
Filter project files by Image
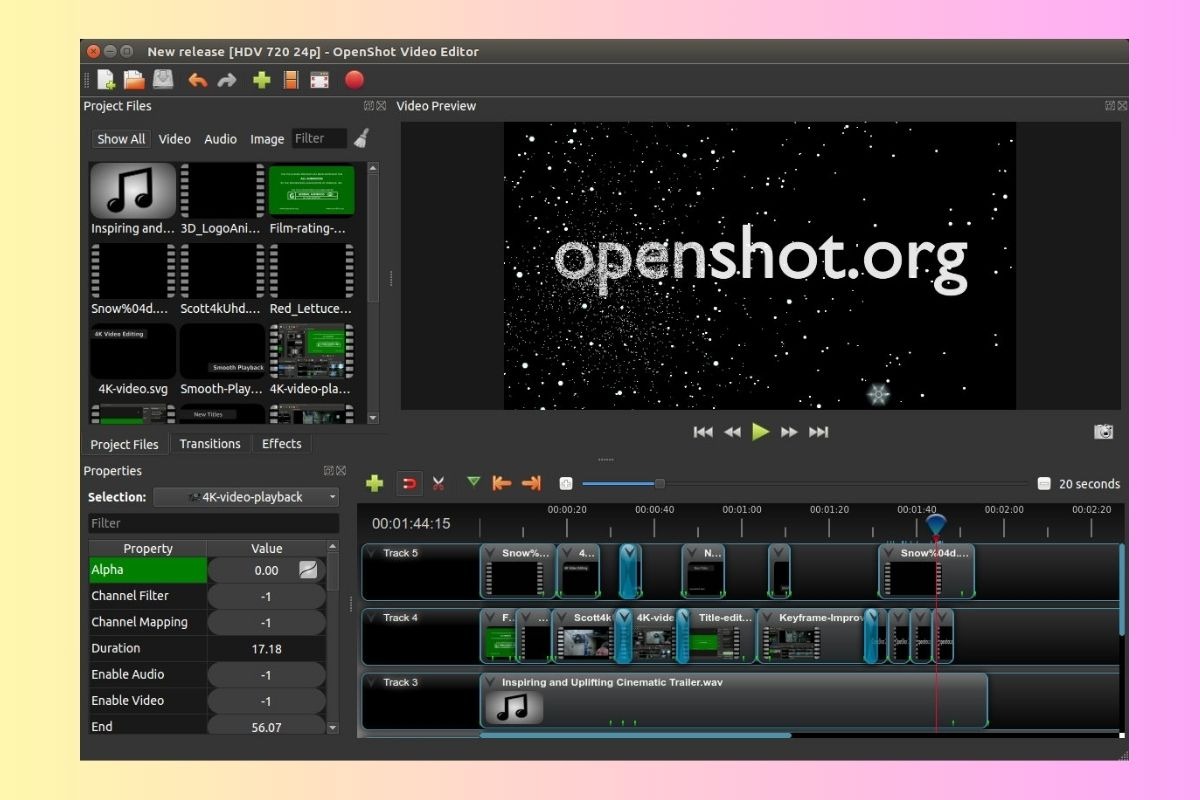click(267, 139)
